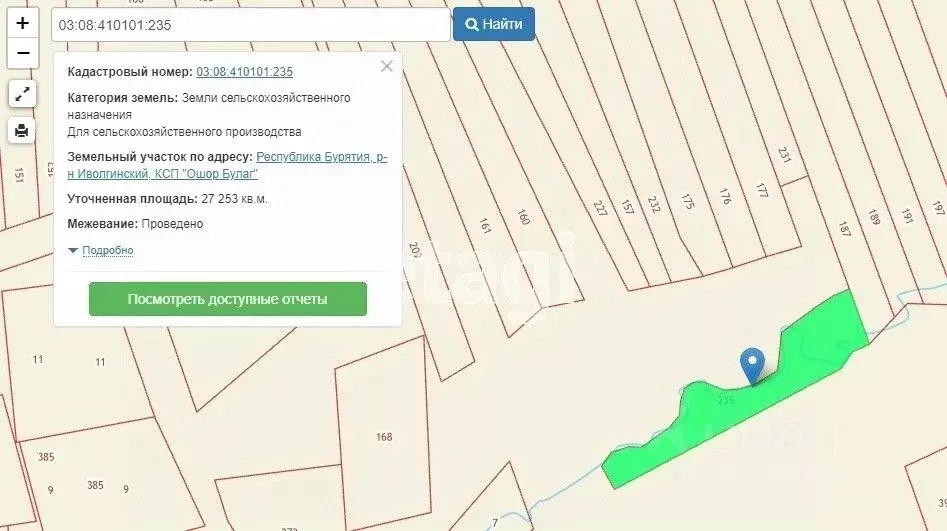Focus the cadastral number search field

coord(250,25)
